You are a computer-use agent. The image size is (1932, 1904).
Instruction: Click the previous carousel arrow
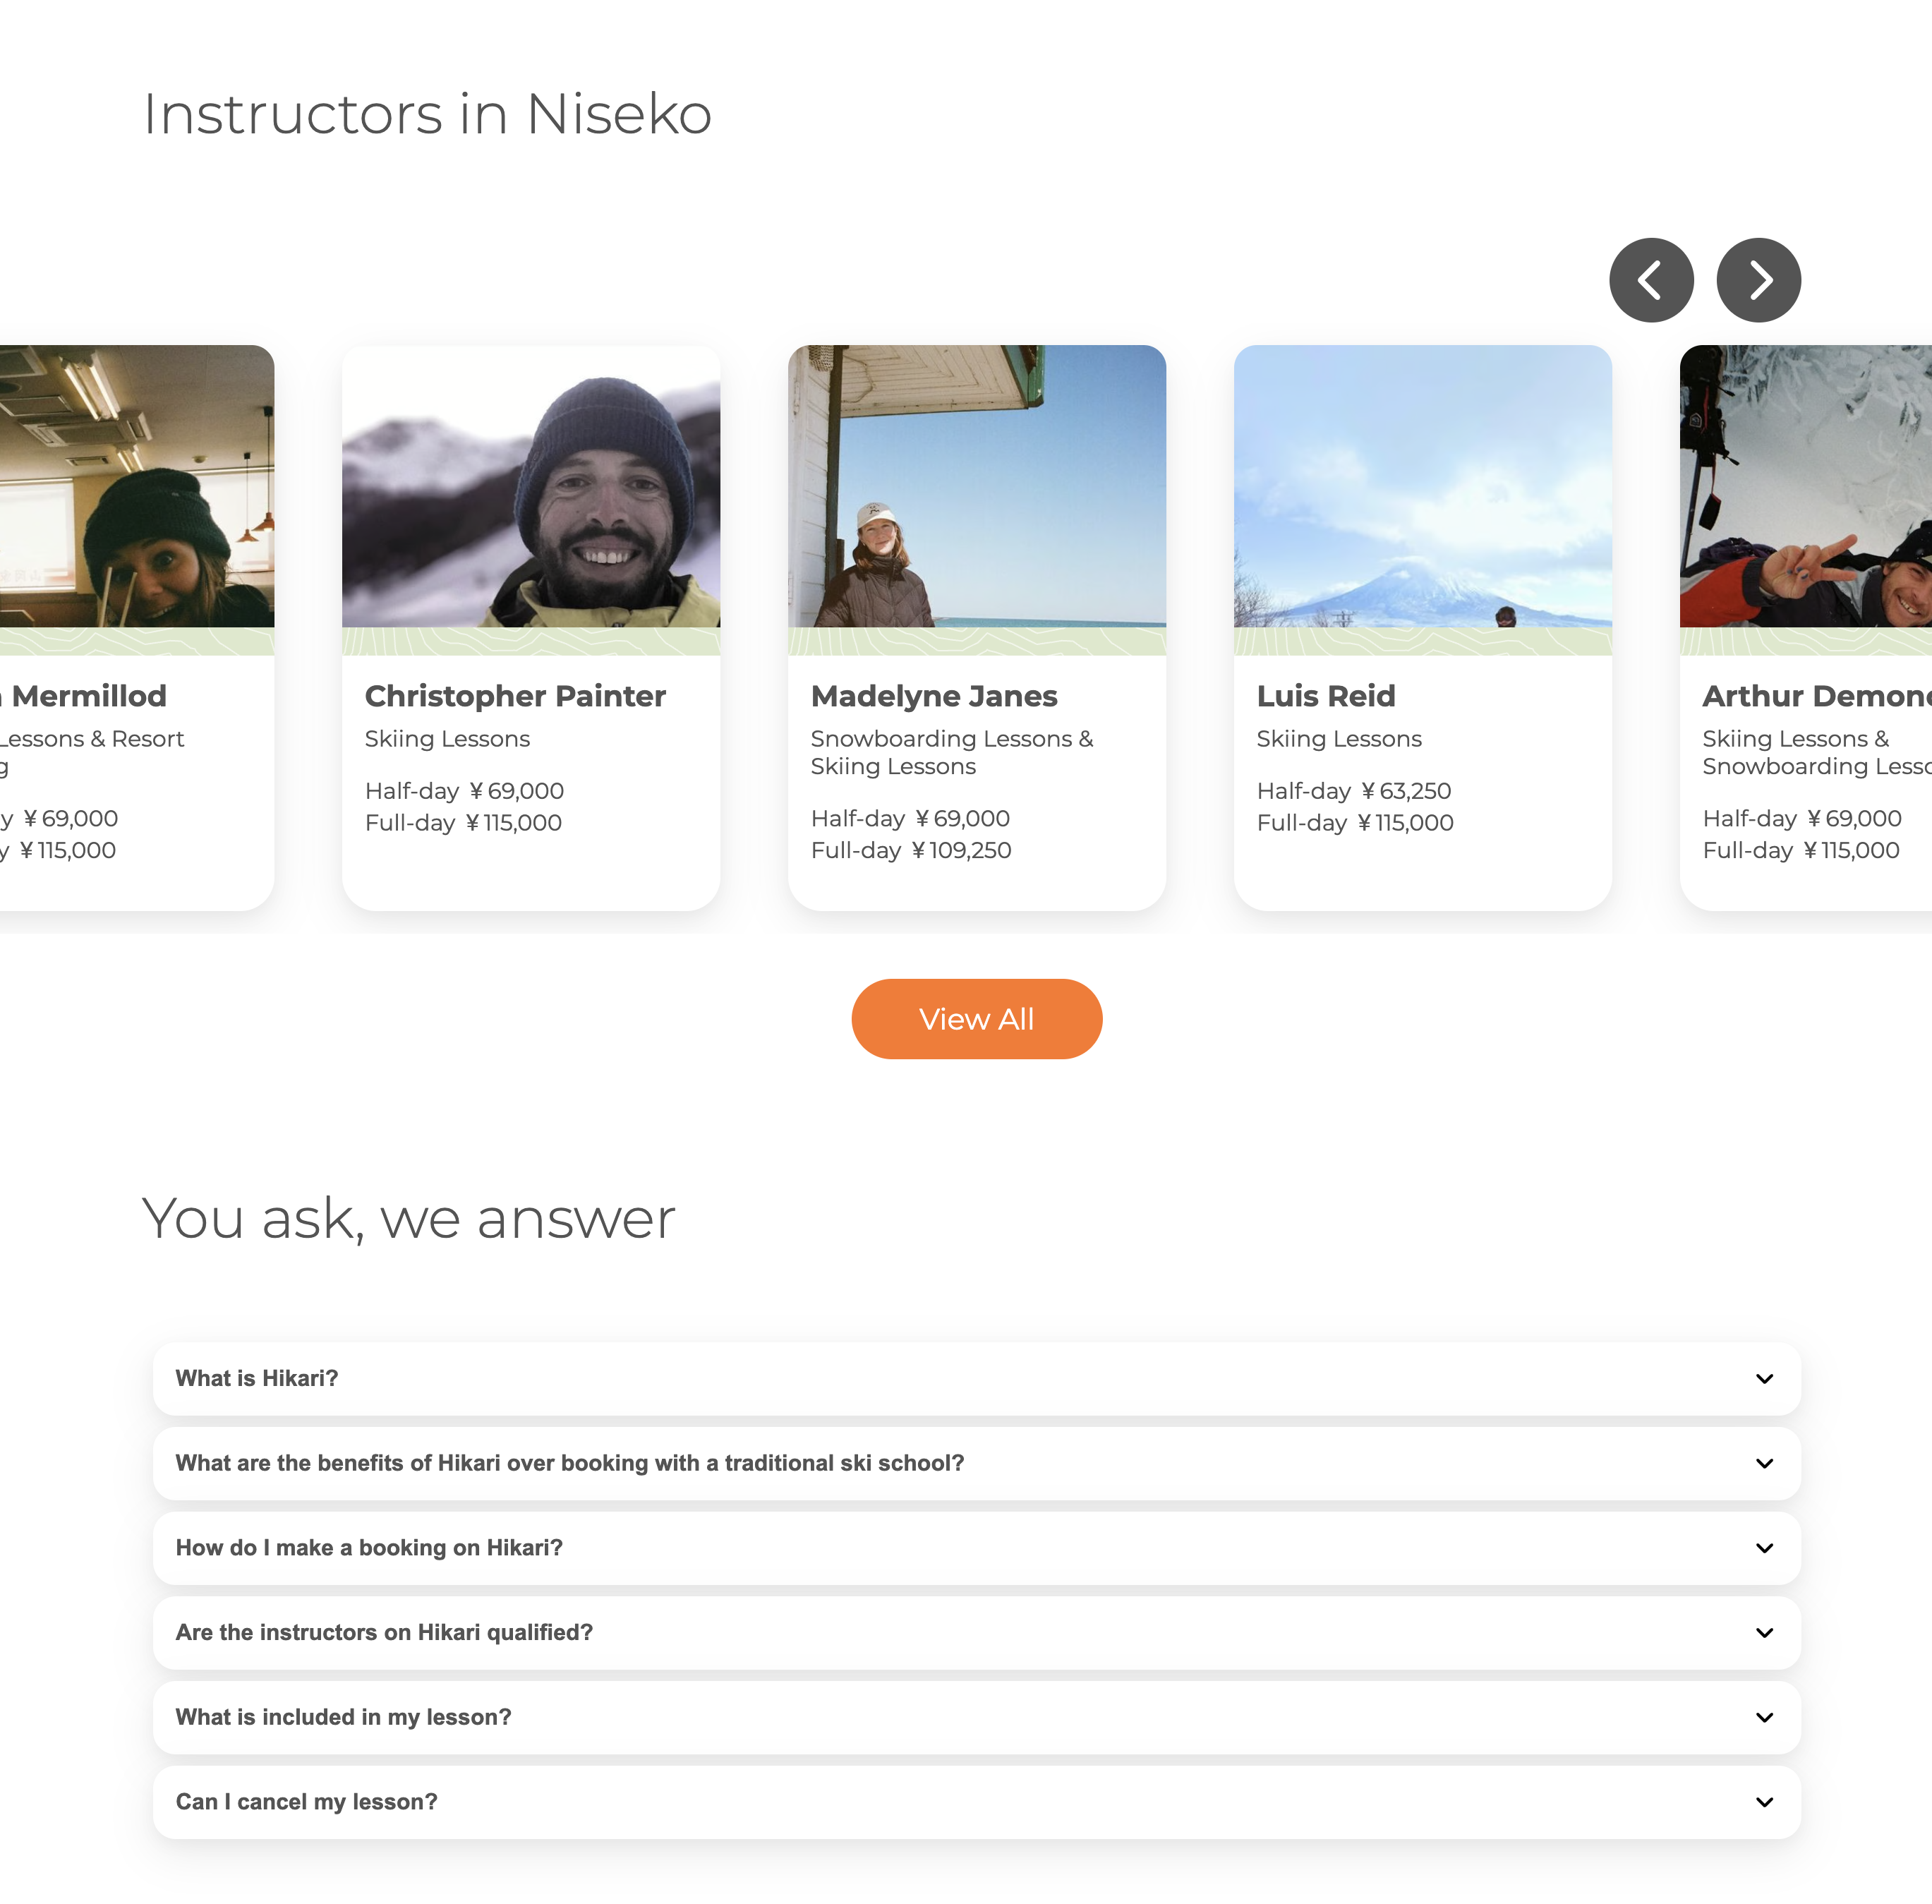point(1651,280)
